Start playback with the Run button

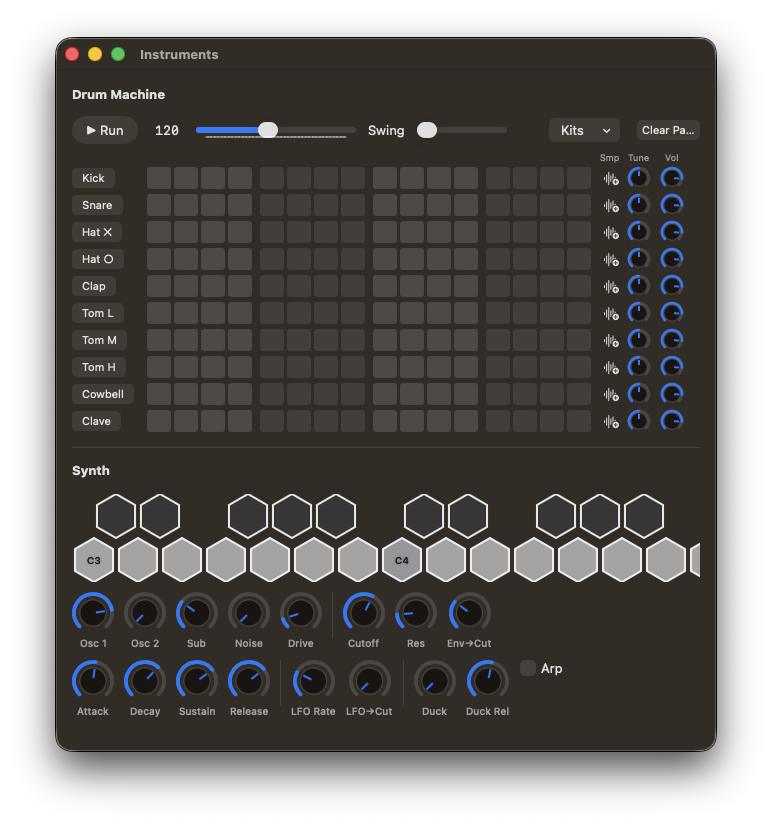coord(105,130)
